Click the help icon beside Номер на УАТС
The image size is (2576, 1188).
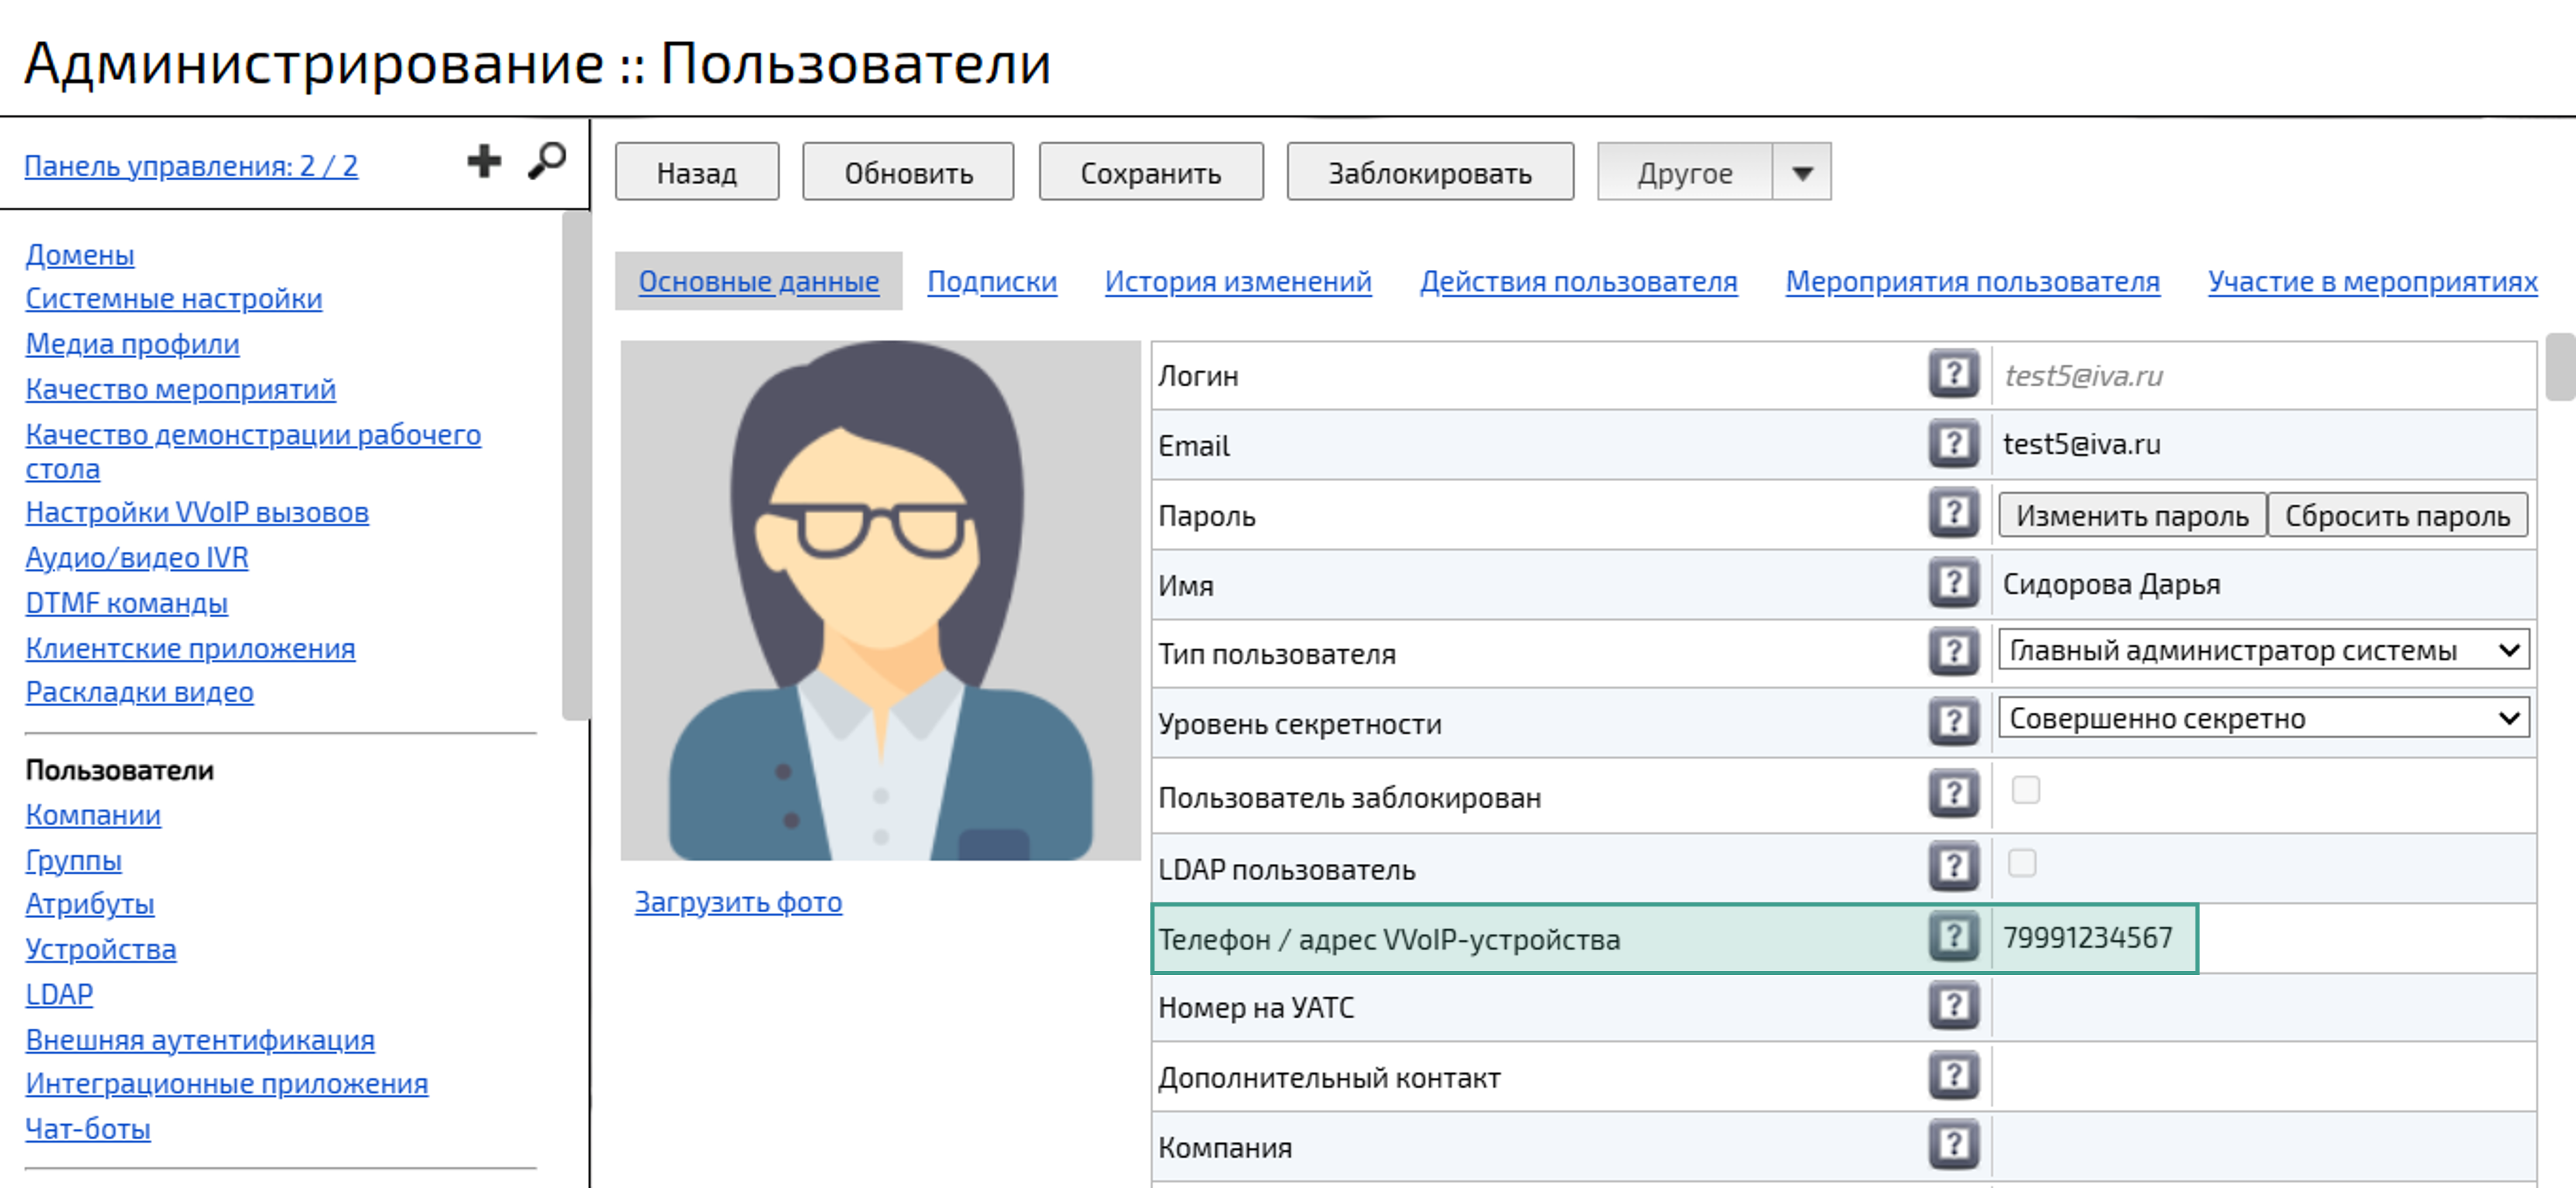[1953, 1007]
